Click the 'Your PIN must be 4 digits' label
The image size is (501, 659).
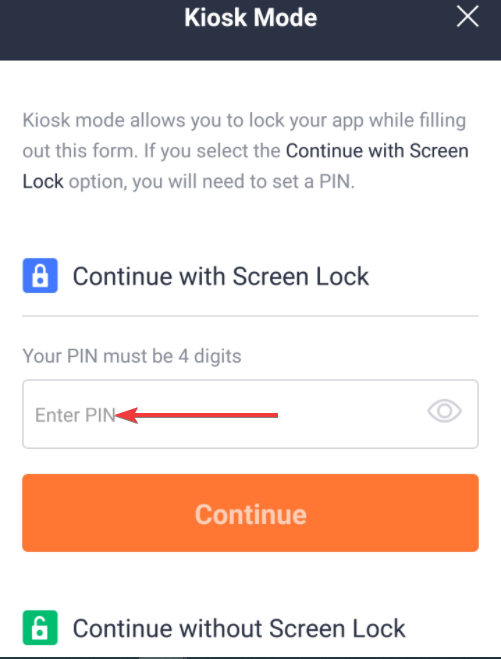pos(132,356)
